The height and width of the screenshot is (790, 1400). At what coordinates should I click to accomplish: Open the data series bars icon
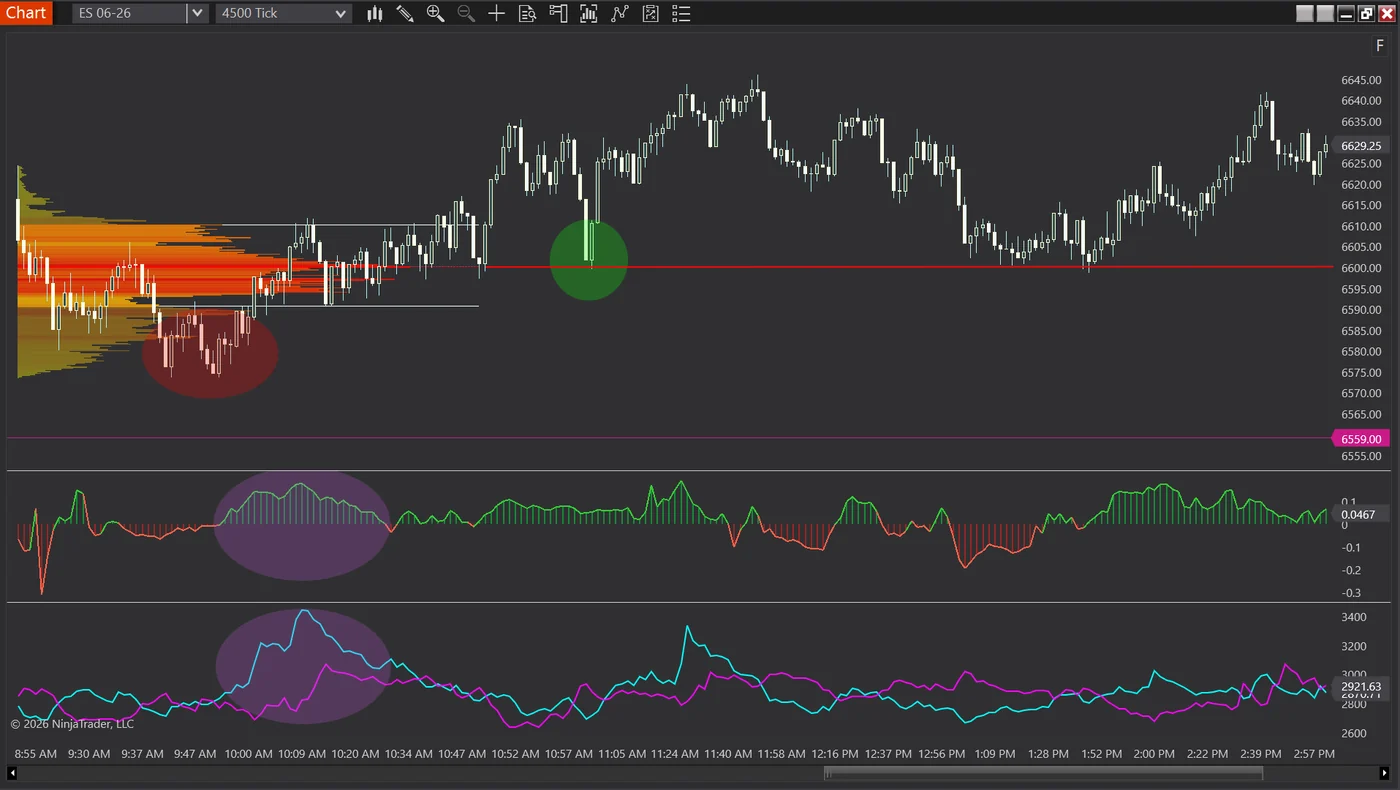[x=589, y=13]
